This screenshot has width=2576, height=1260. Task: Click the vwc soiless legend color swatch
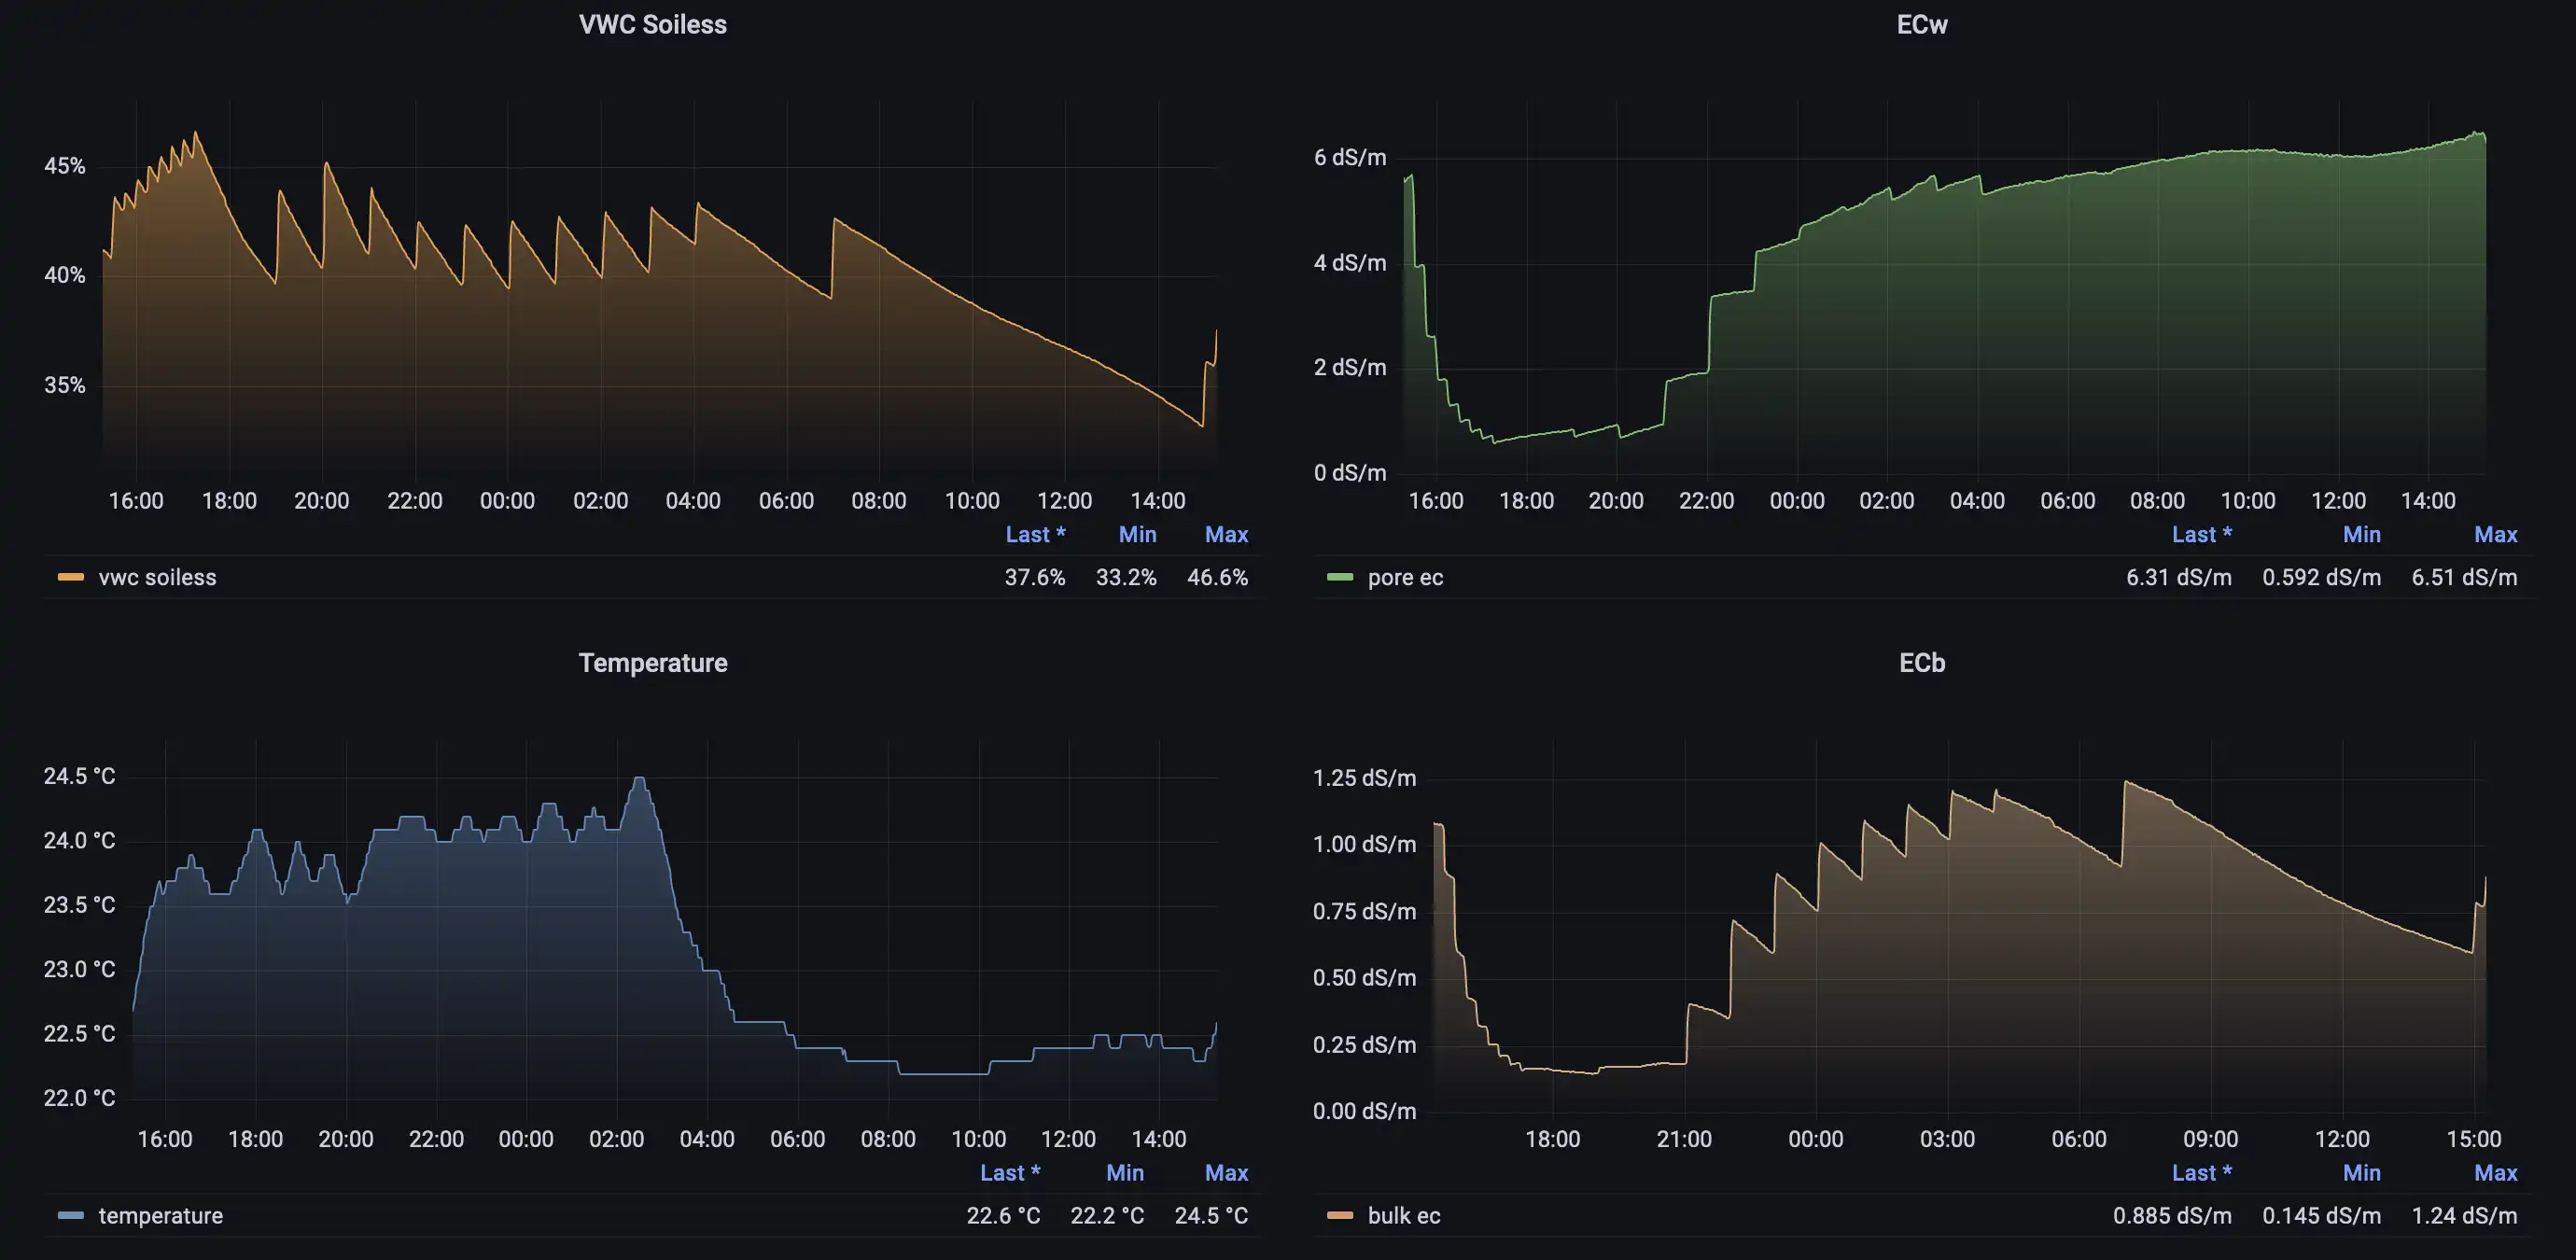(70, 577)
